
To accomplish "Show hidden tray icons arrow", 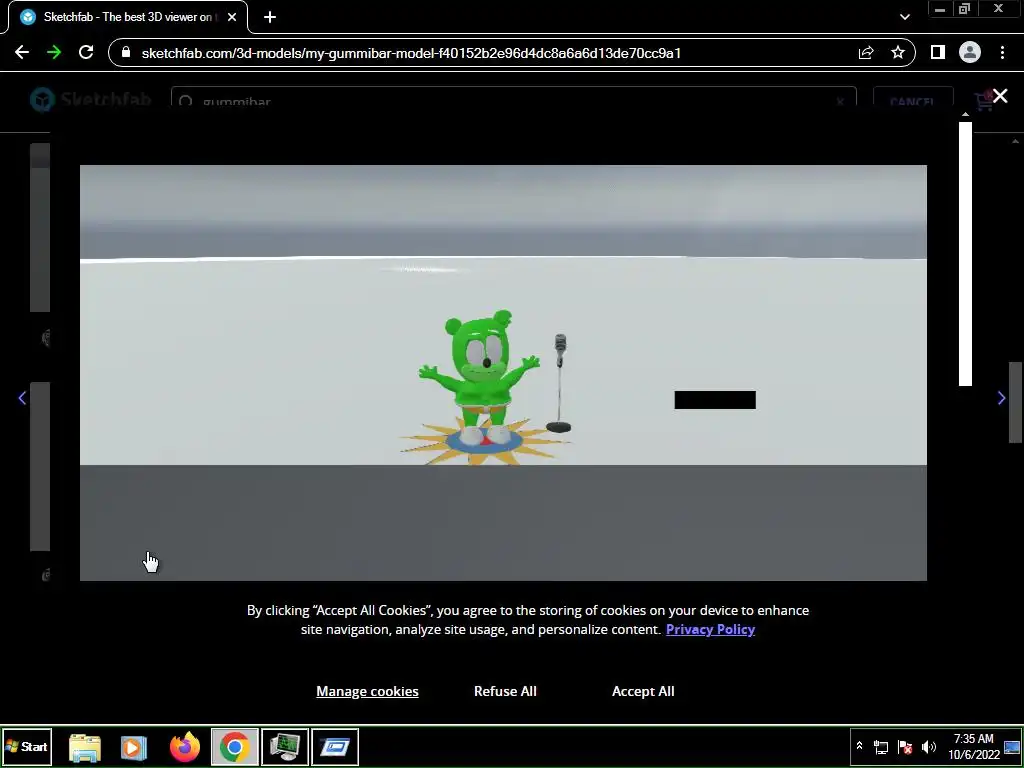I will tap(859, 746).
